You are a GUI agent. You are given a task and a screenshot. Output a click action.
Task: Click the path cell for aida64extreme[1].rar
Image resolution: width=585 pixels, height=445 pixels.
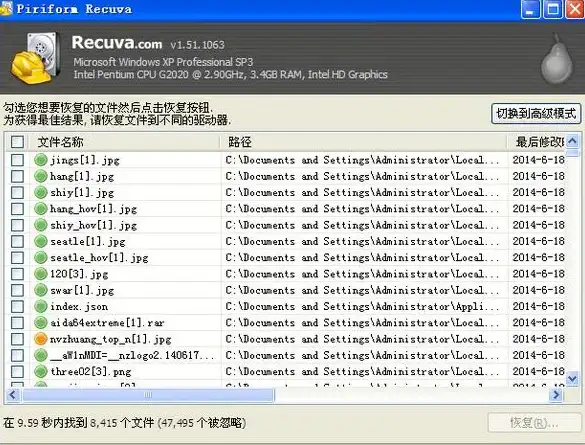pyautogui.click(x=362, y=323)
